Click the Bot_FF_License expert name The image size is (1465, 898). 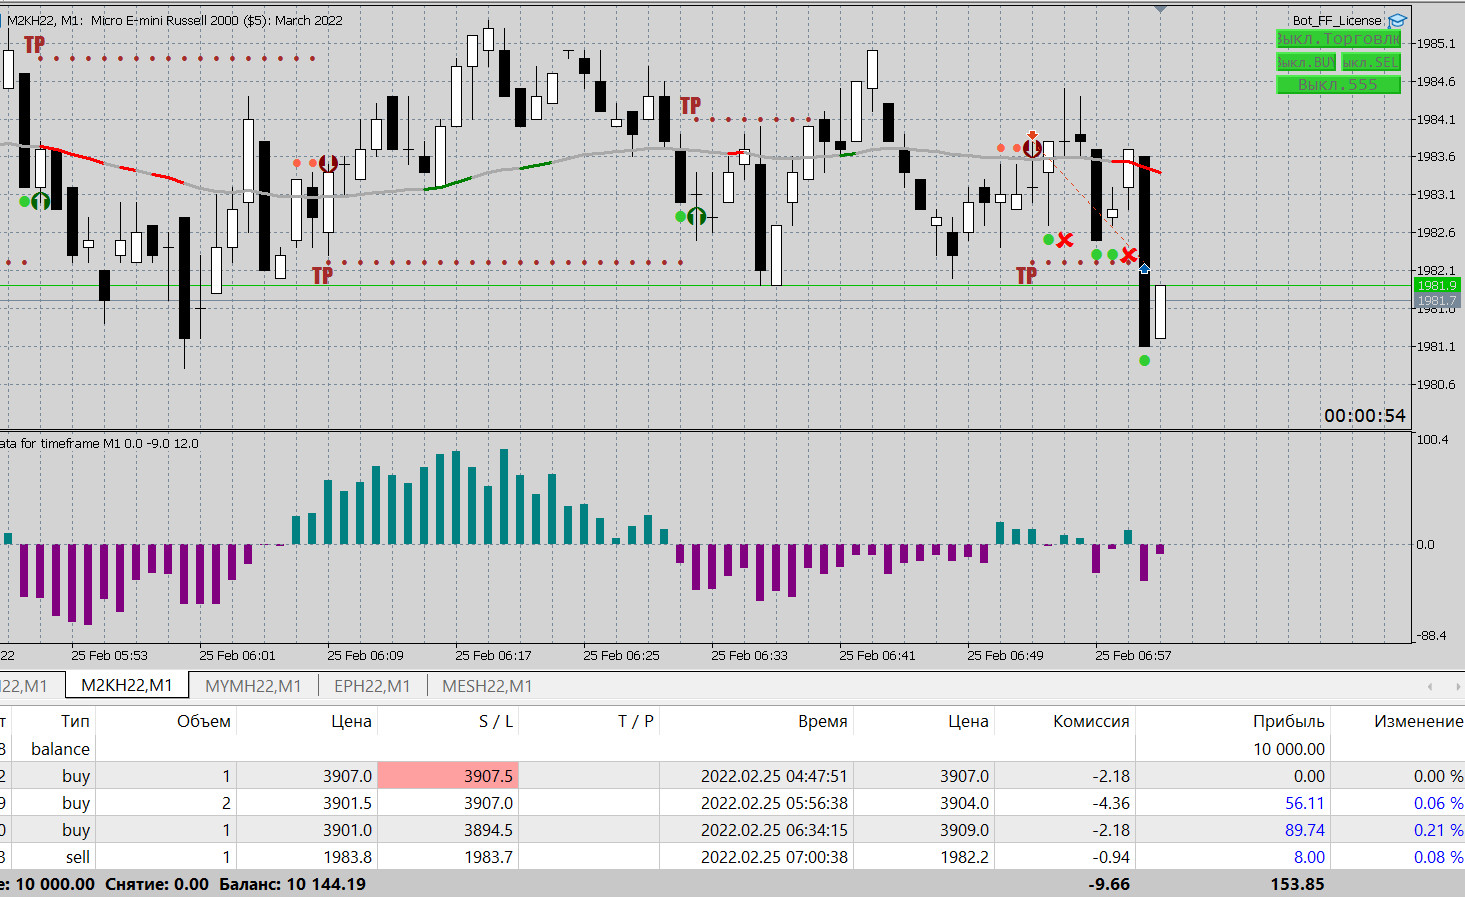click(x=1337, y=20)
